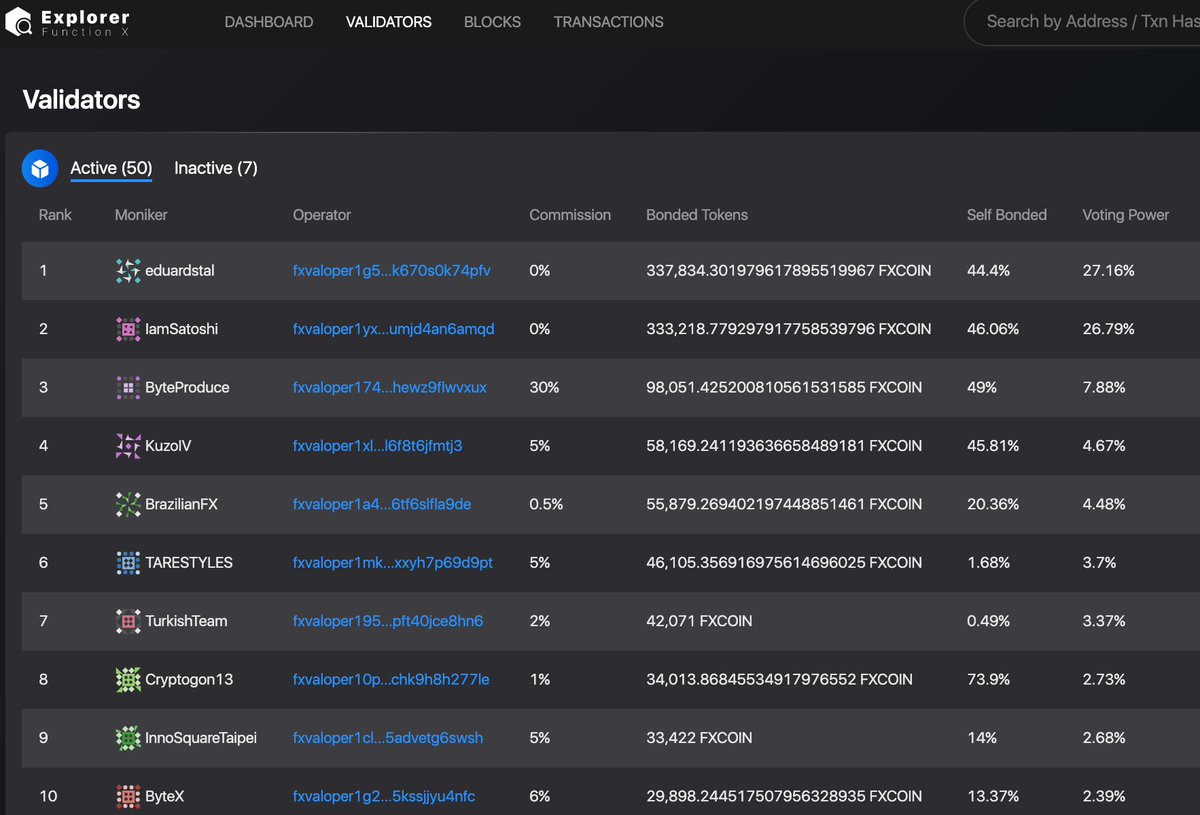This screenshot has height=815, width=1200.
Task: Click the 30% commission value
Action: click(544, 387)
